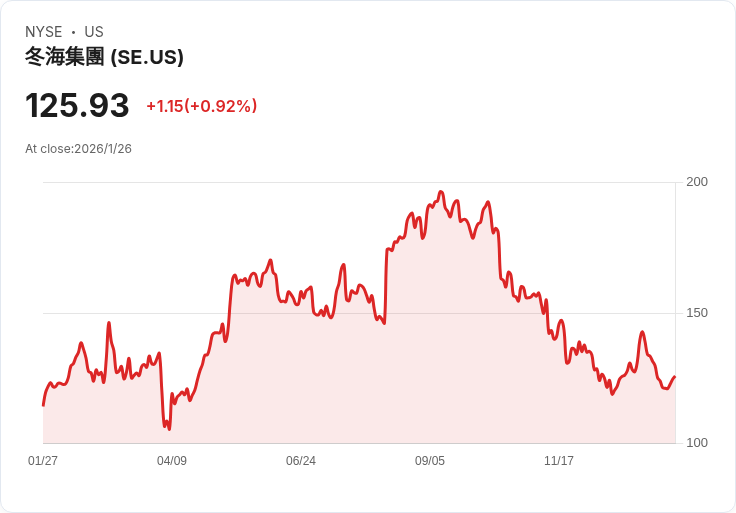Click the chart's highest peak near 200
The image size is (736, 513).
click(441, 192)
